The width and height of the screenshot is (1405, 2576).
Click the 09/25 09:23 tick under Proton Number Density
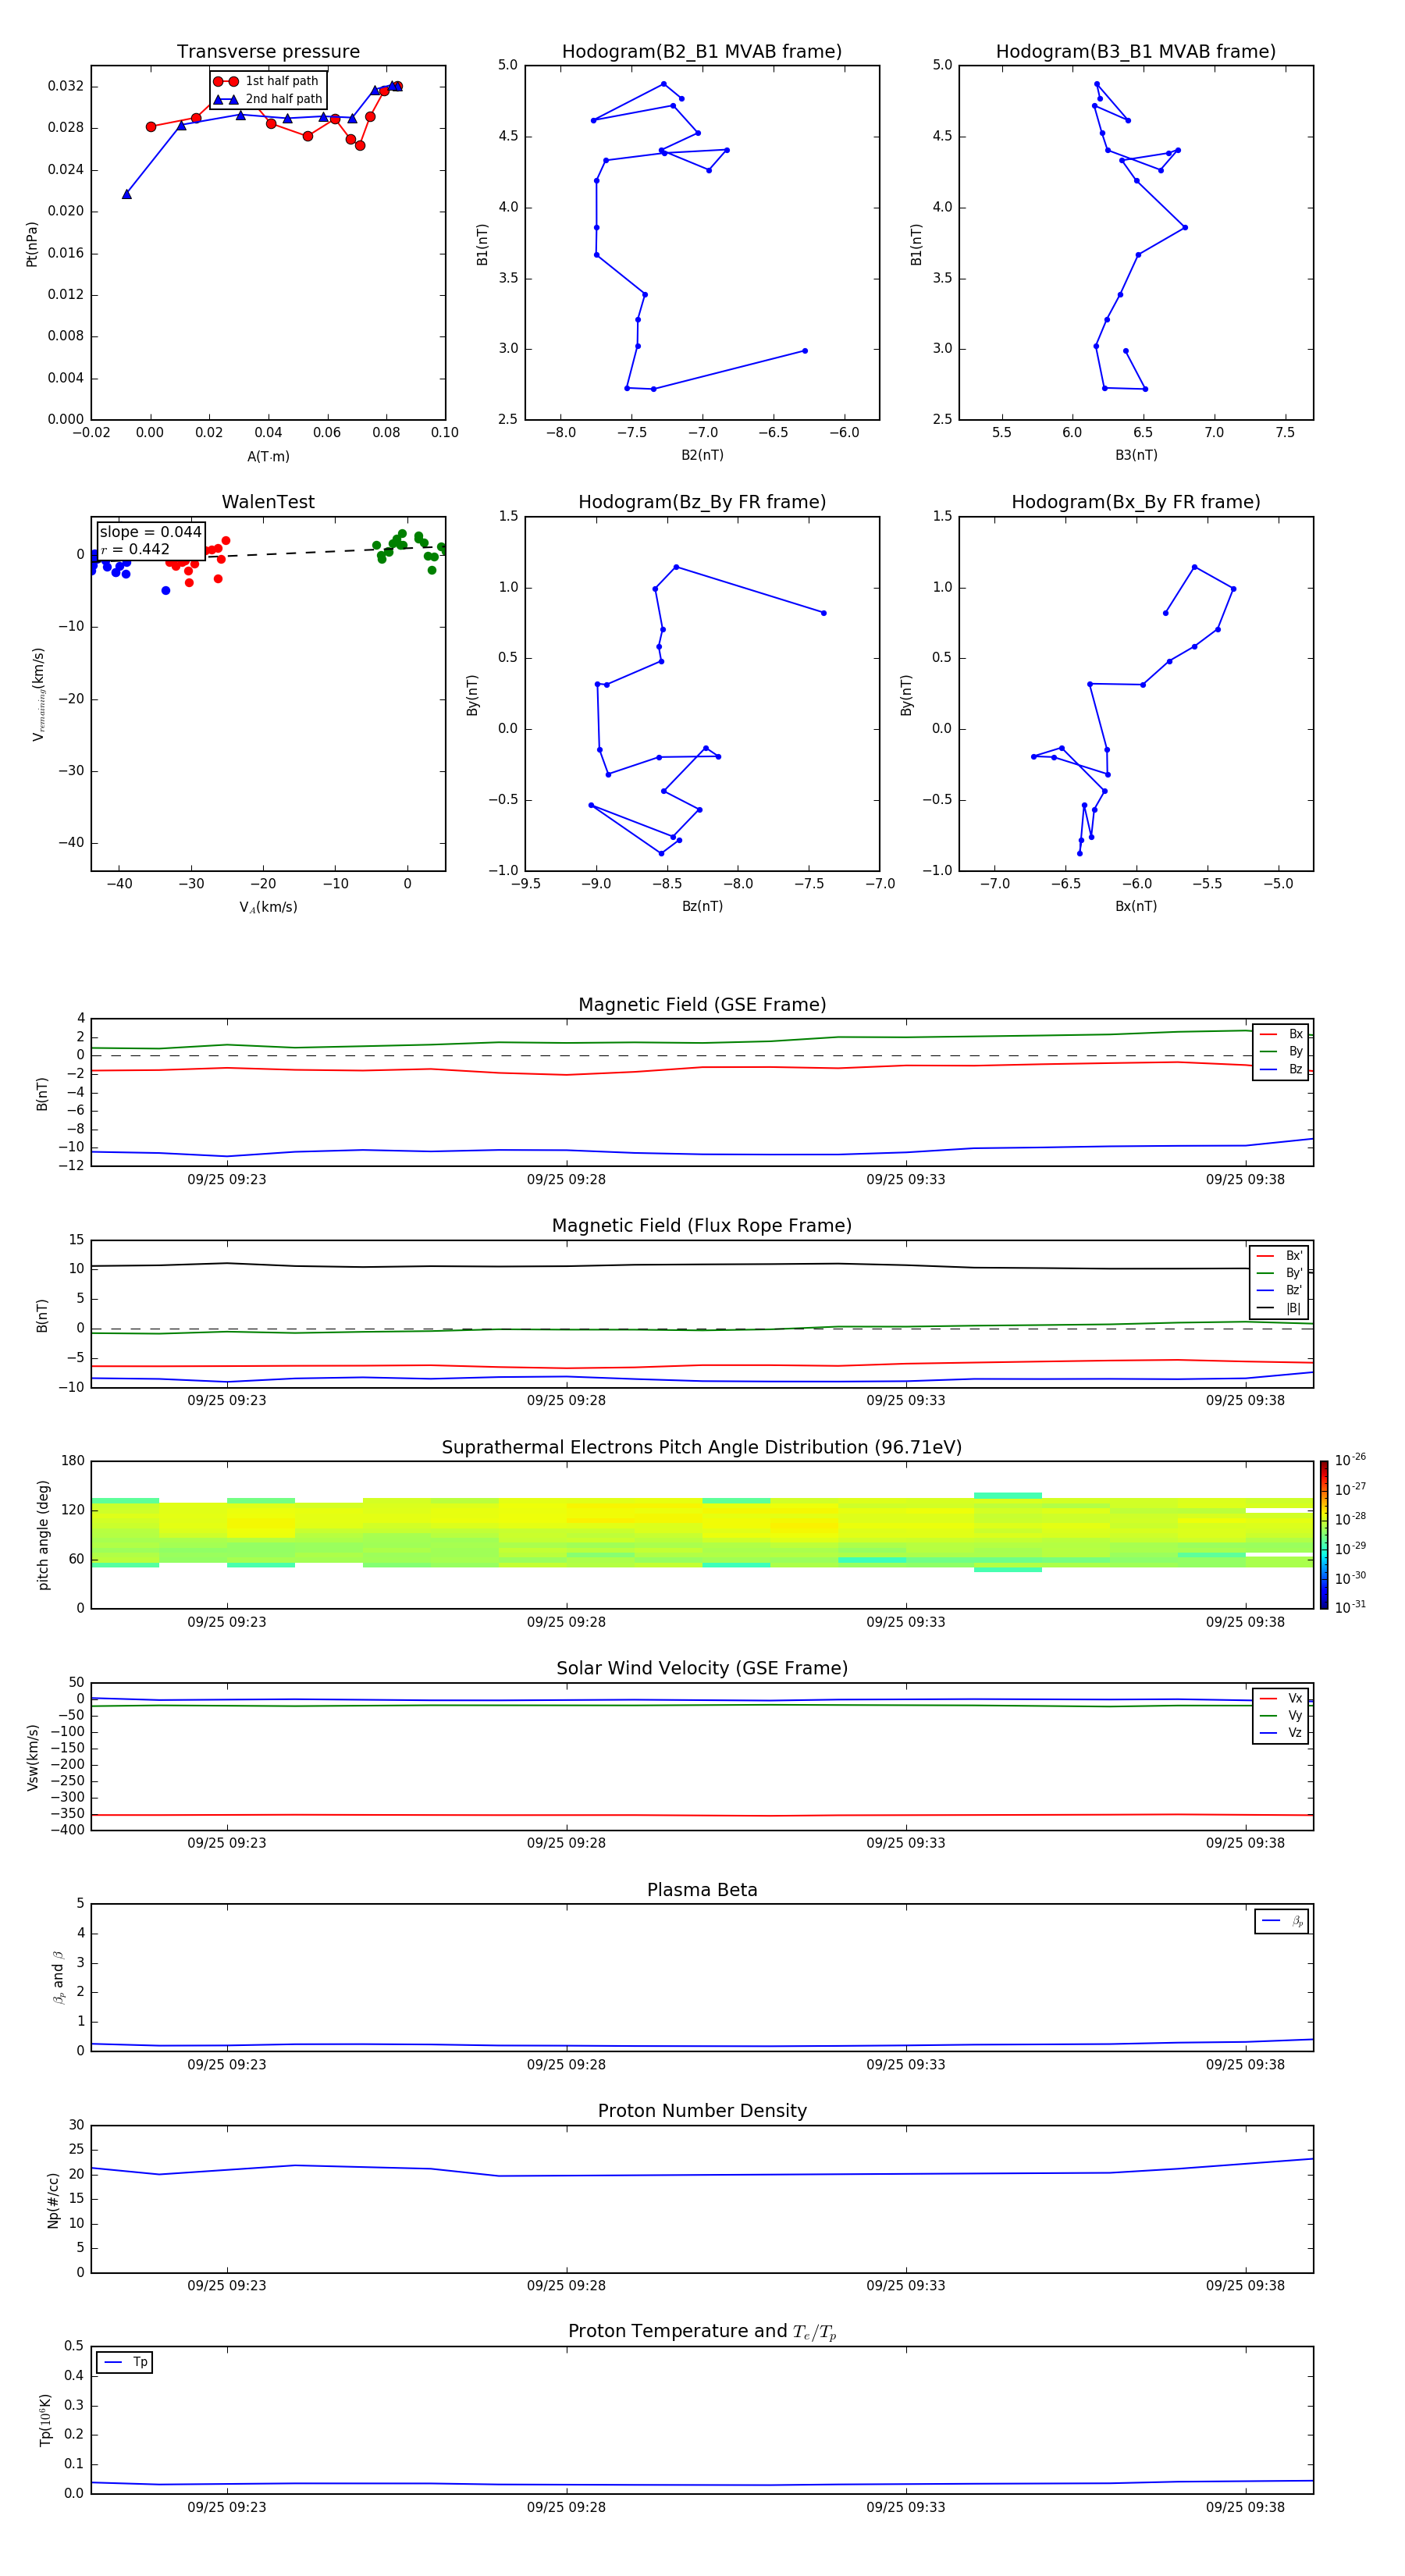pyautogui.click(x=227, y=2285)
